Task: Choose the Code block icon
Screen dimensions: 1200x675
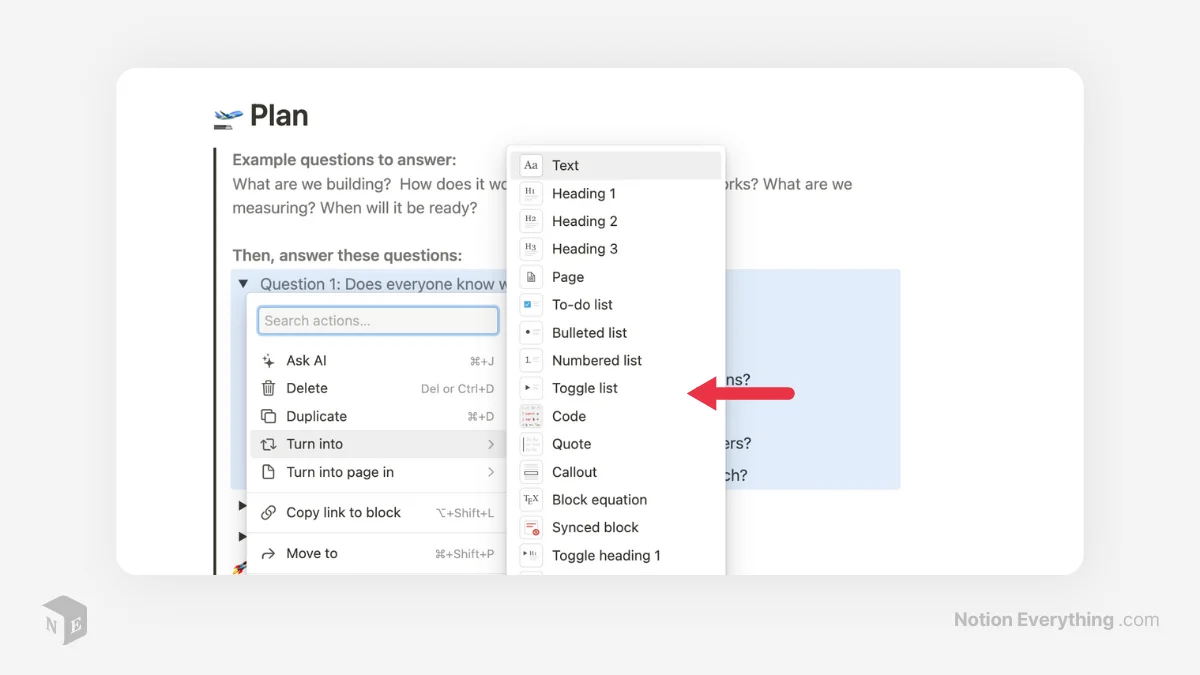Action: click(x=530, y=416)
